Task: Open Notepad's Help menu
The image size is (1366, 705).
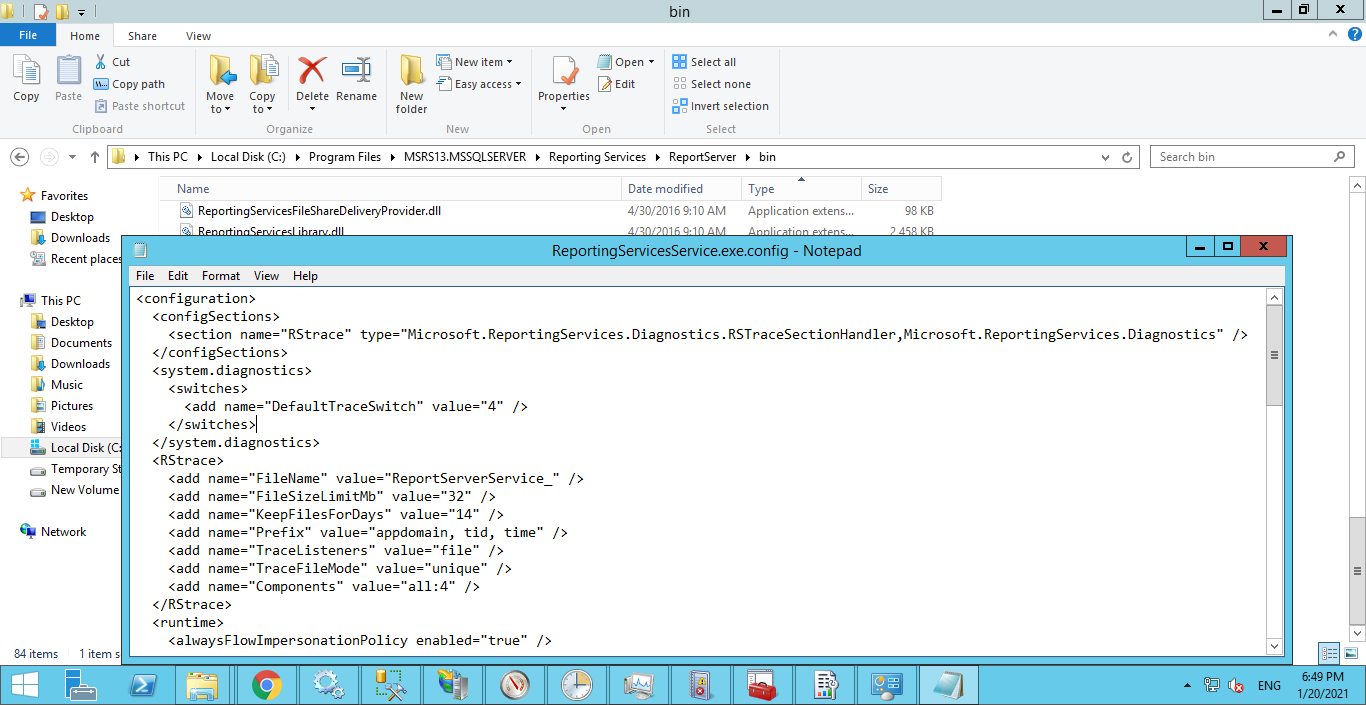Action: 305,276
